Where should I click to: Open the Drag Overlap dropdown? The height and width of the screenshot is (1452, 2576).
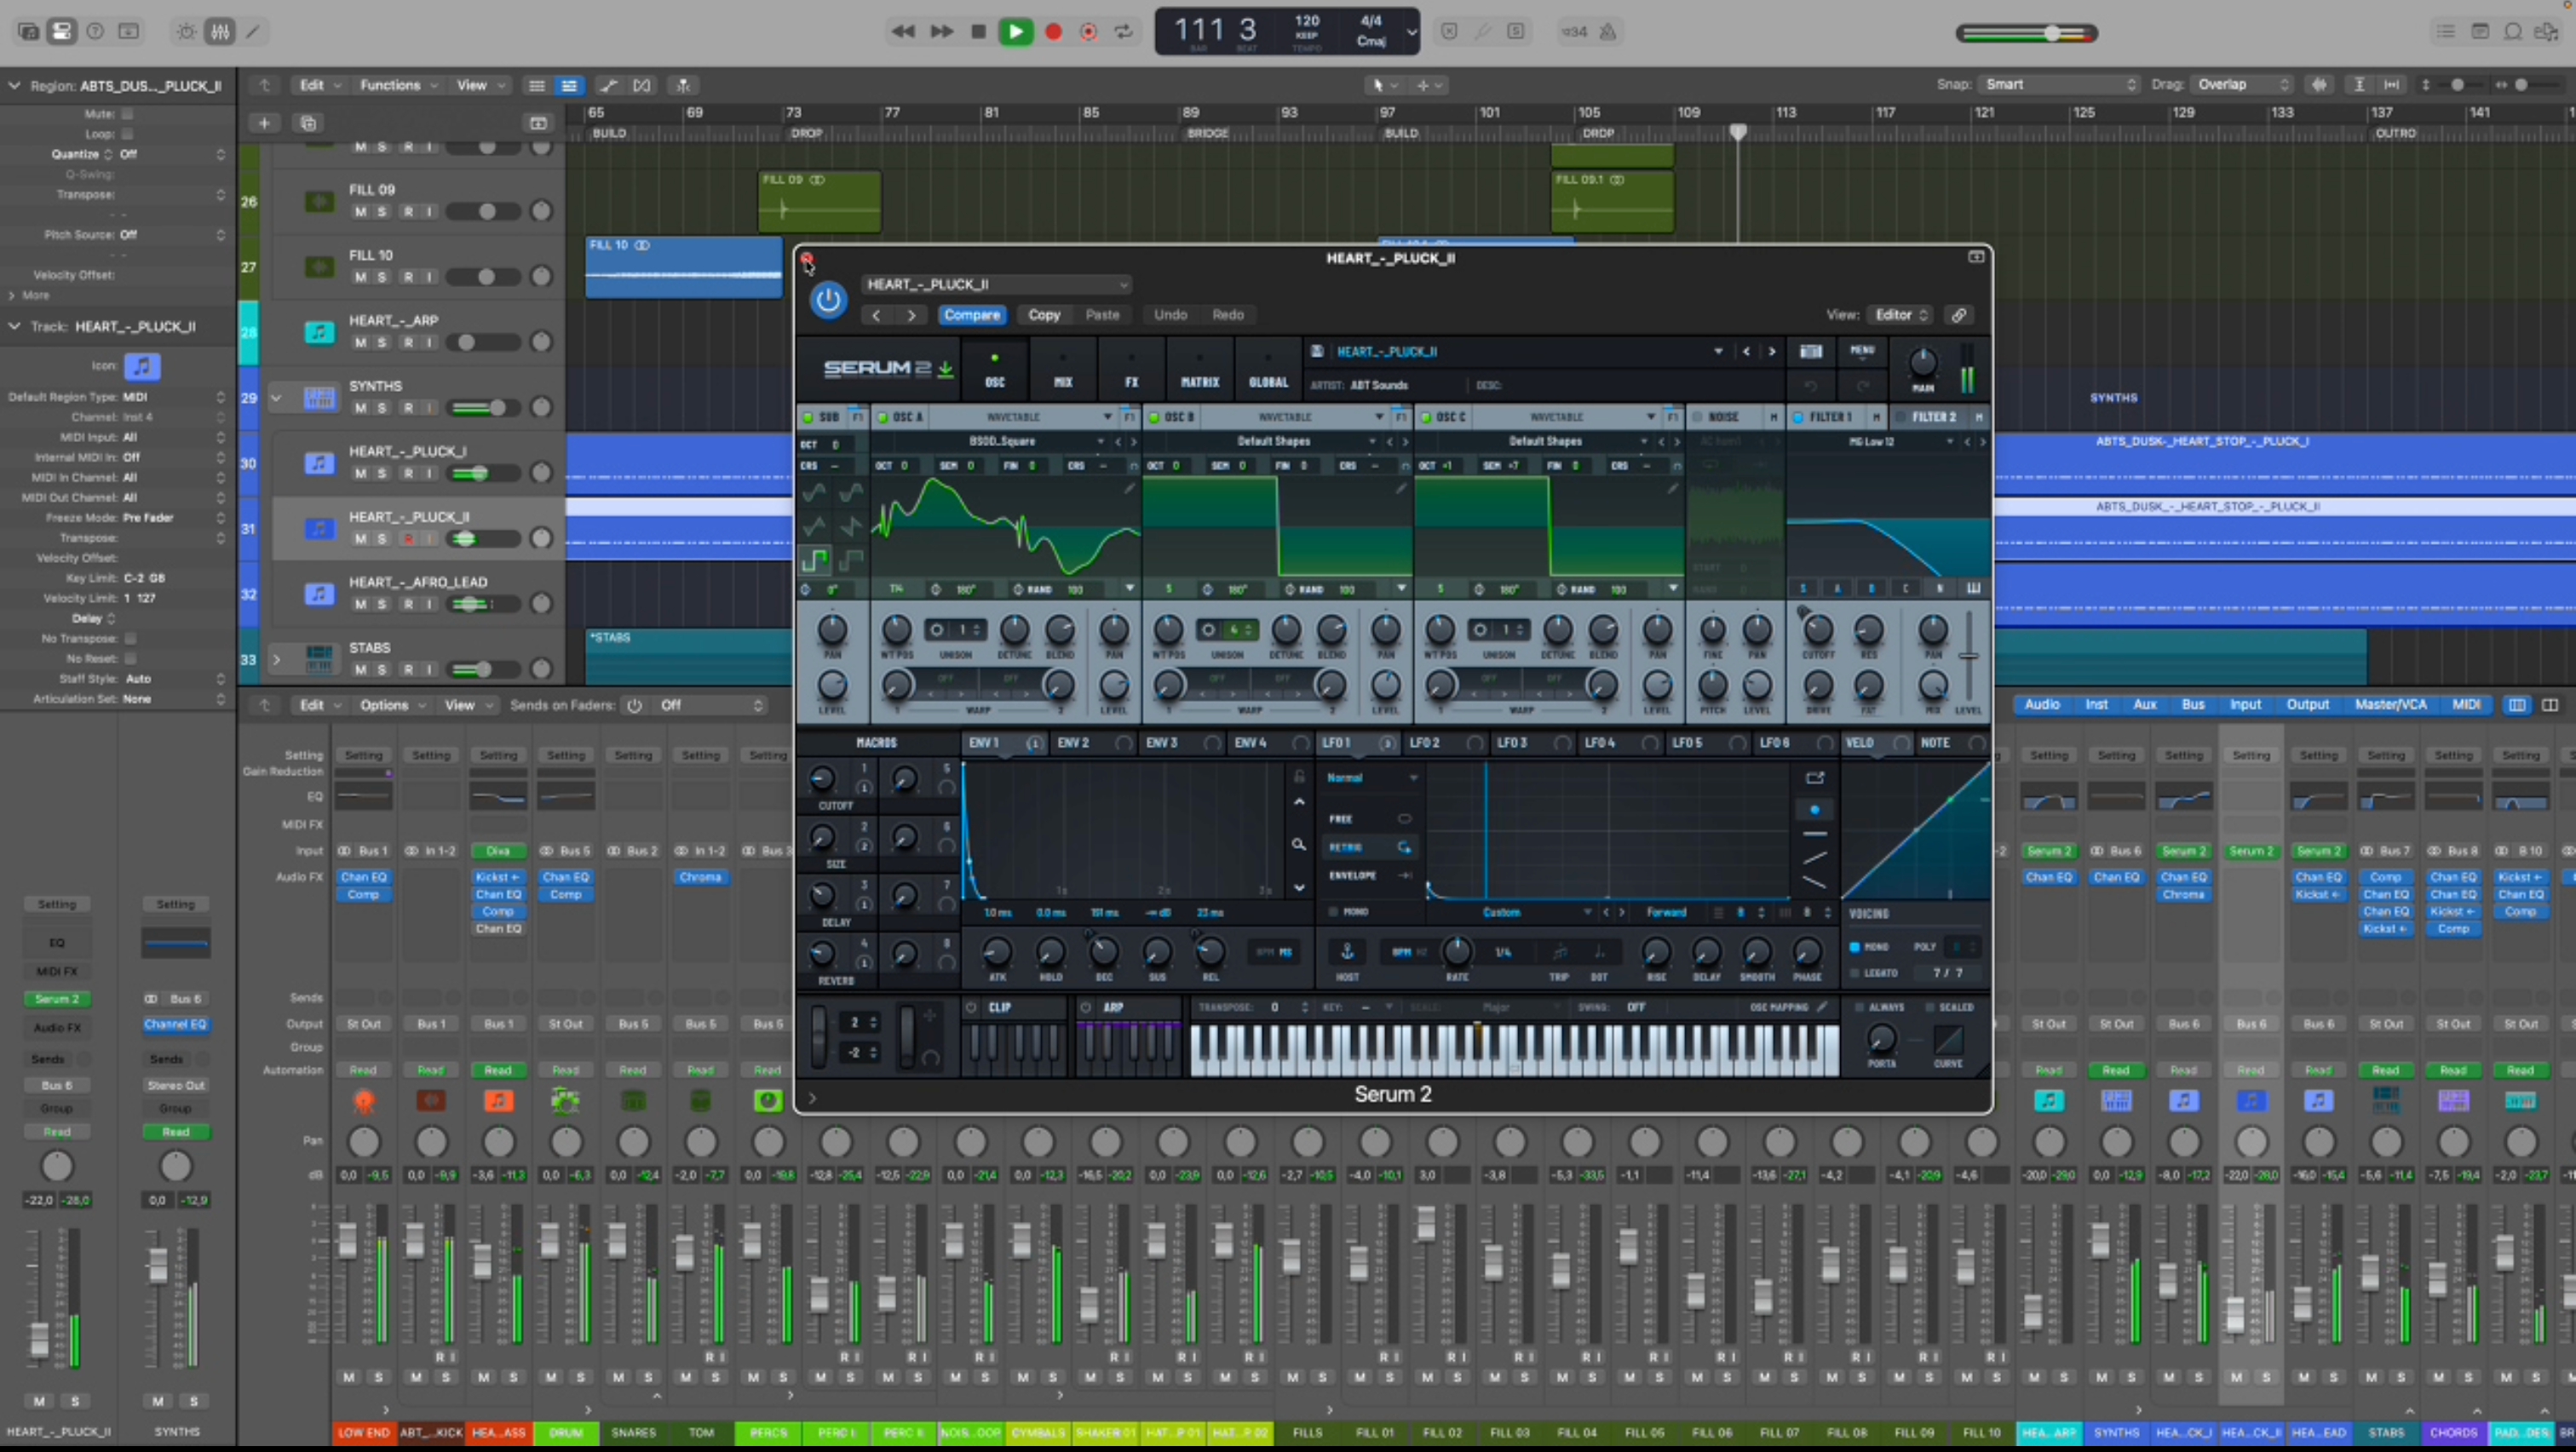(2242, 85)
